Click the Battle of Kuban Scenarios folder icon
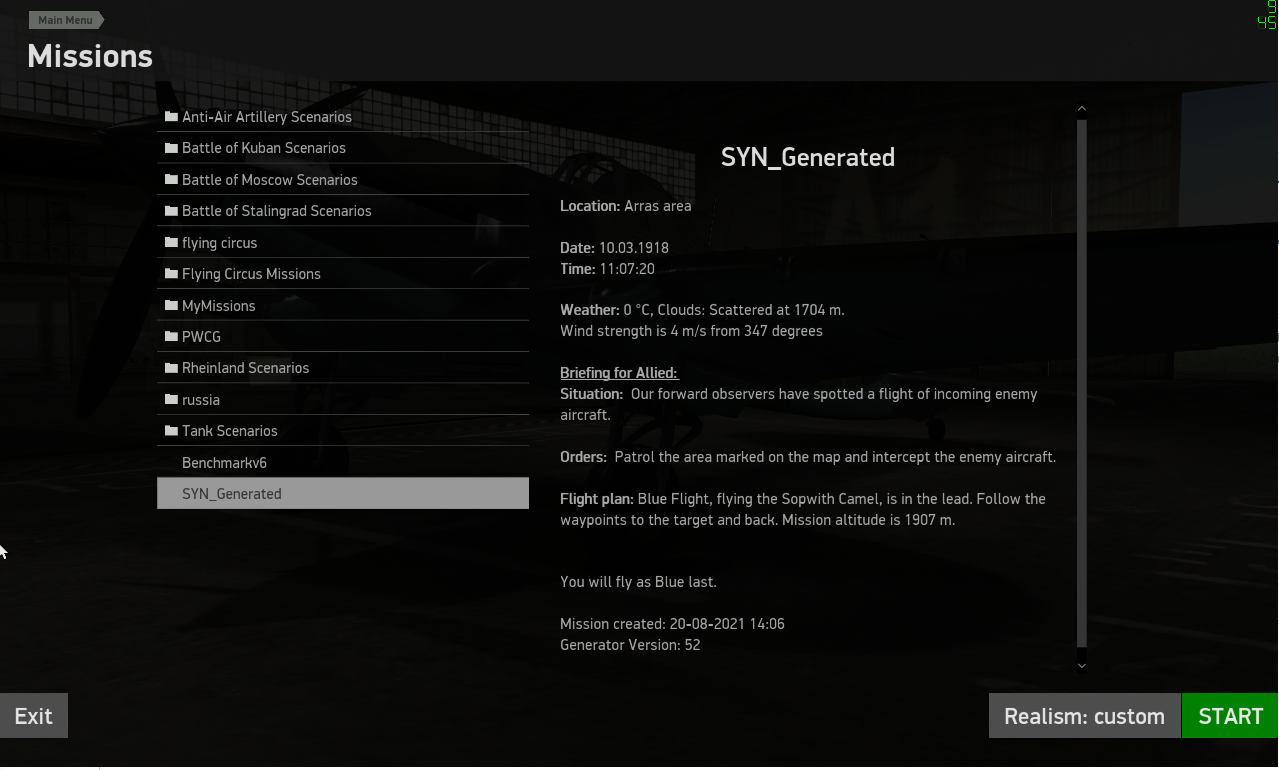 [x=171, y=148]
